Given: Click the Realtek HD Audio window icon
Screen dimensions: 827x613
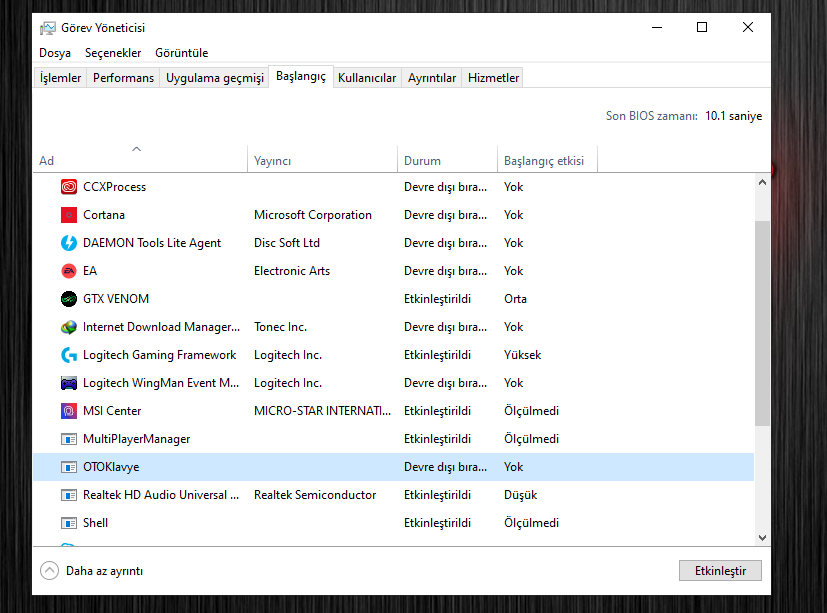Looking at the screenshot, I should point(69,495).
